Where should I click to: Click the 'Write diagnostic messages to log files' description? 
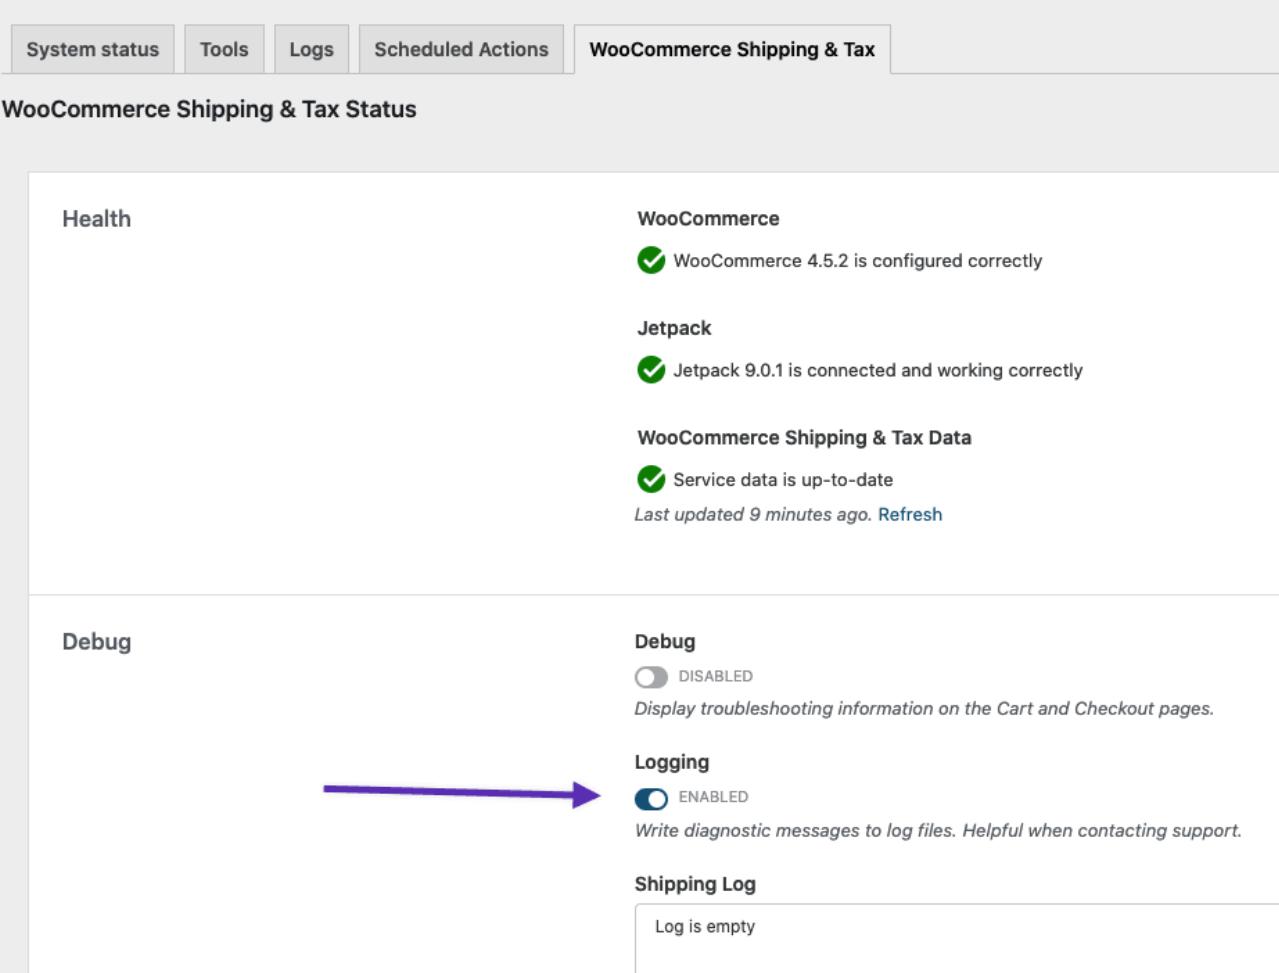coord(938,830)
